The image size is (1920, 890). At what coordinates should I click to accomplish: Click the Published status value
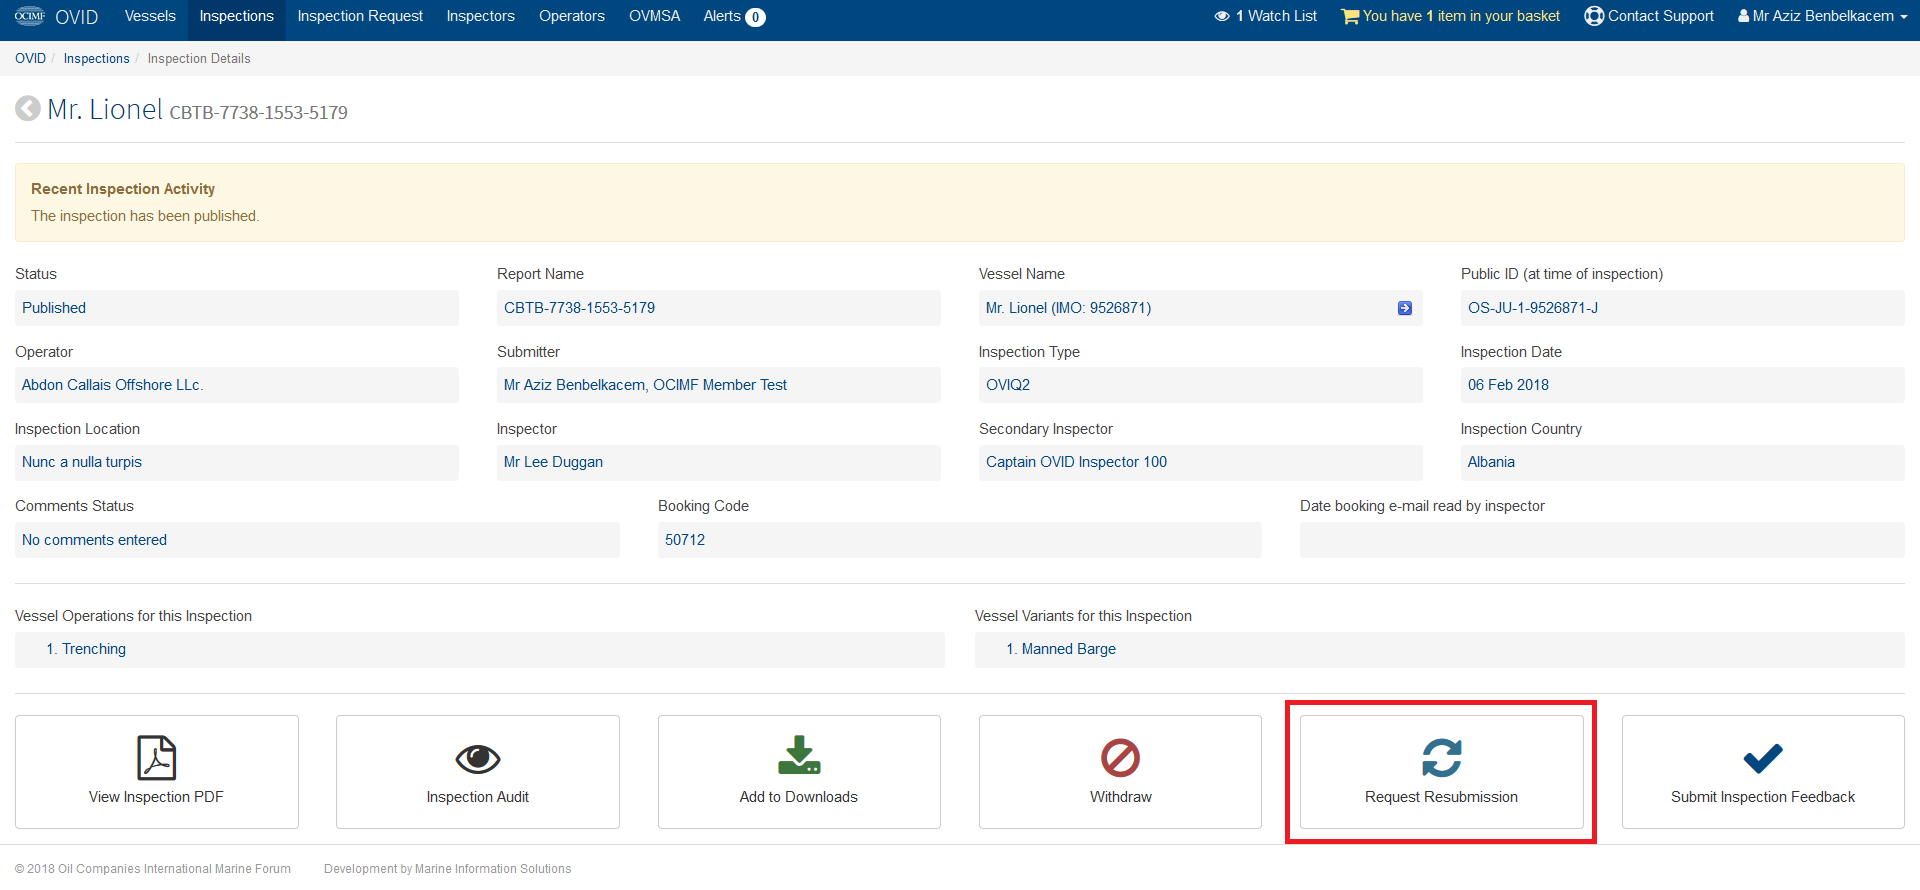pyautogui.click(x=237, y=308)
